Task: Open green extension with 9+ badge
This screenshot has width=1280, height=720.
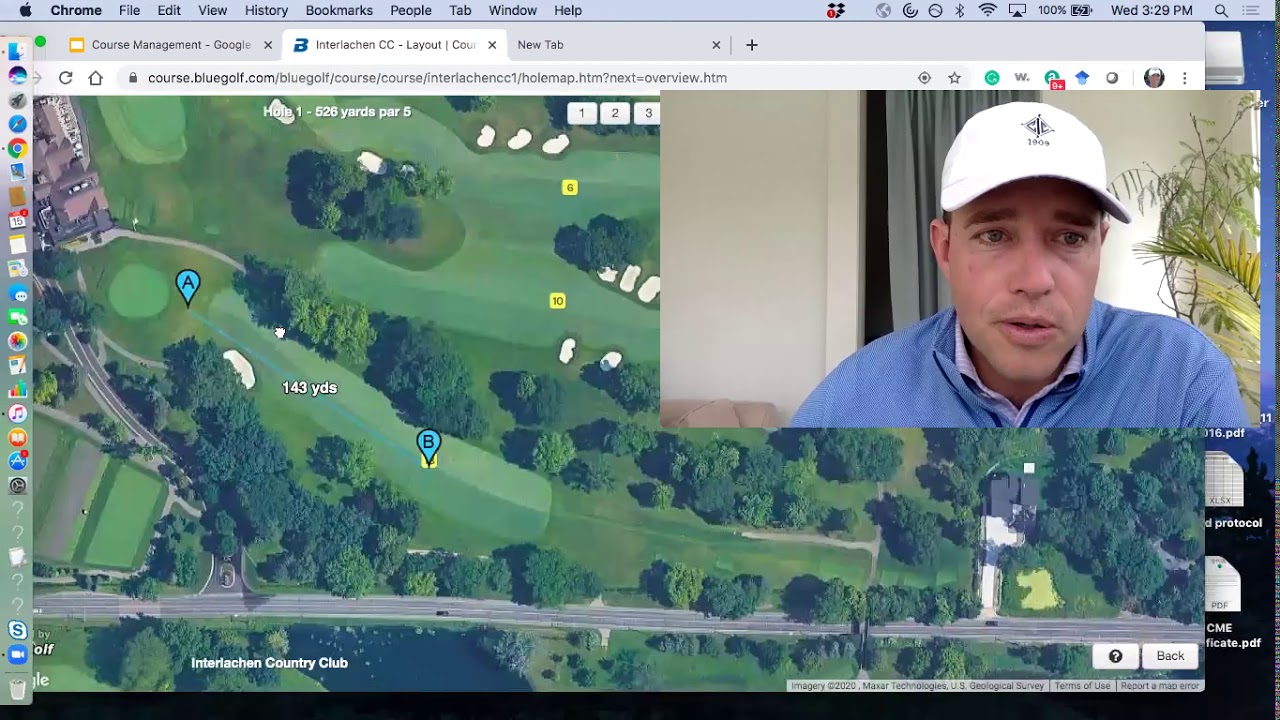Action: (x=1052, y=79)
